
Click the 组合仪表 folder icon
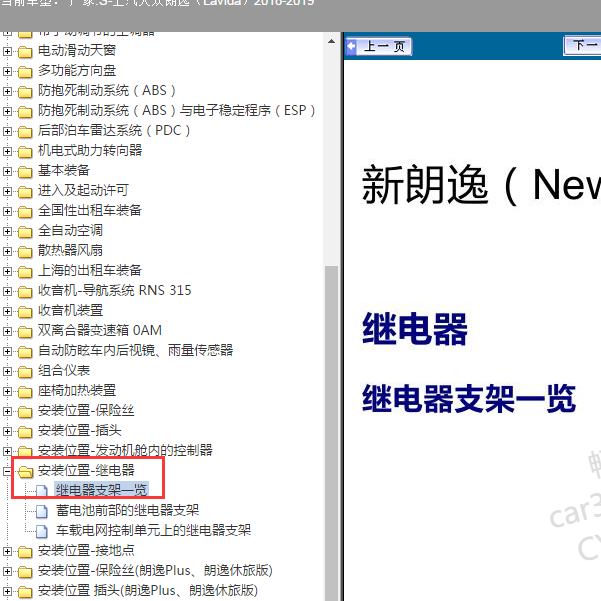point(25,371)
